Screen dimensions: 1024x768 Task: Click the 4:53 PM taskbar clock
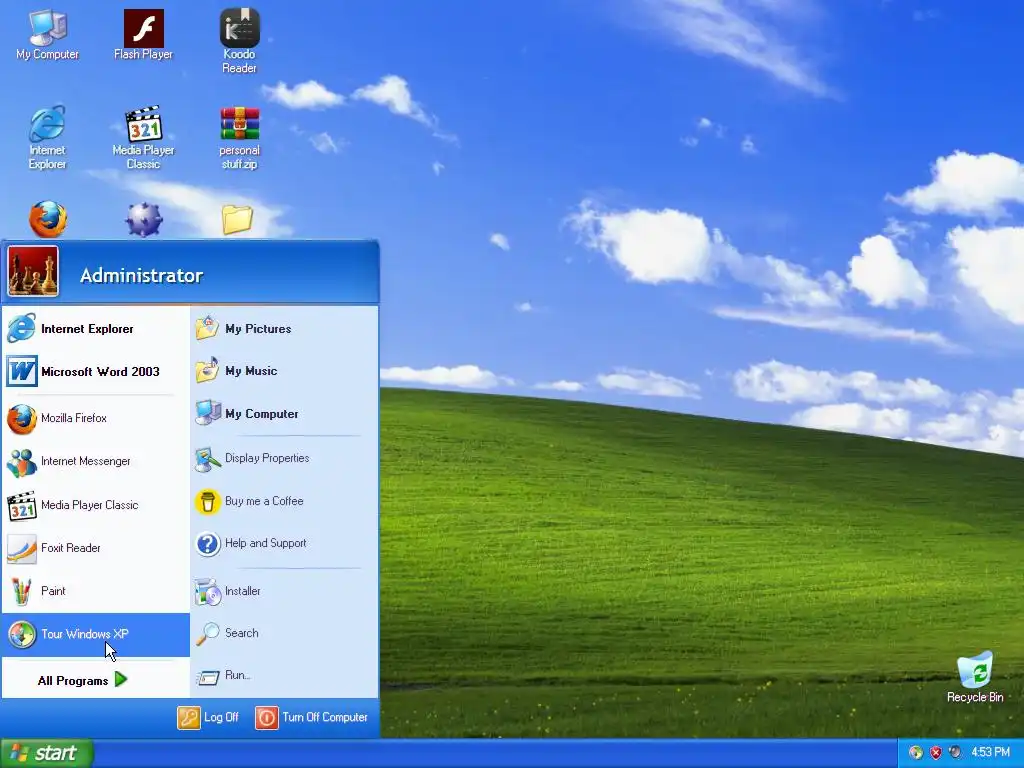990,752
